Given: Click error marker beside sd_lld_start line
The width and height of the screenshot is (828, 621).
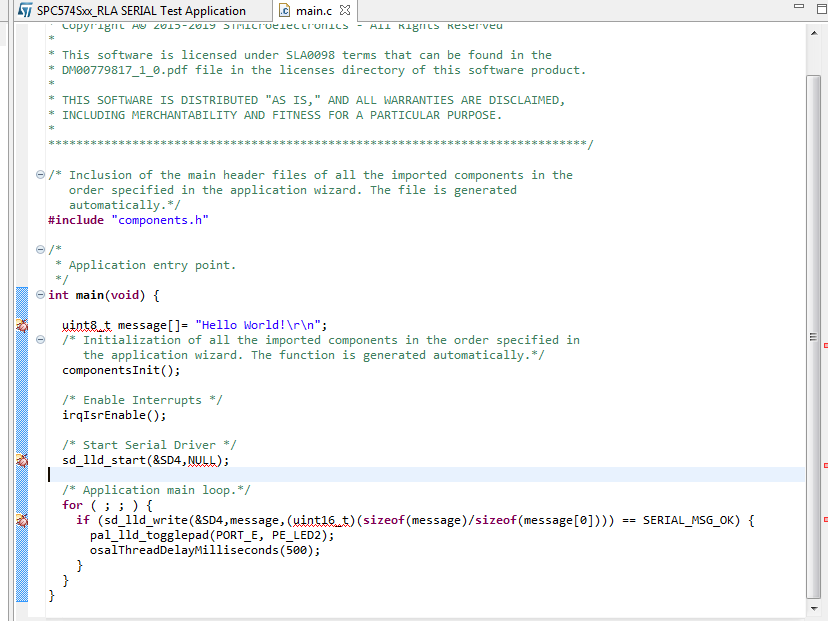Looking at the screenshot, I should click(x=22, y=460).
